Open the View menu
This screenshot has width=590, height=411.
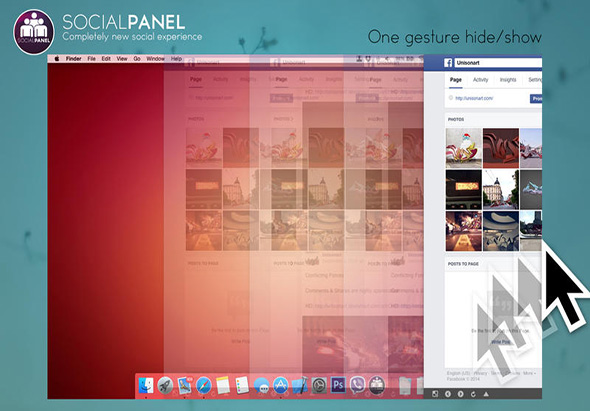click(x=122, y=59)
